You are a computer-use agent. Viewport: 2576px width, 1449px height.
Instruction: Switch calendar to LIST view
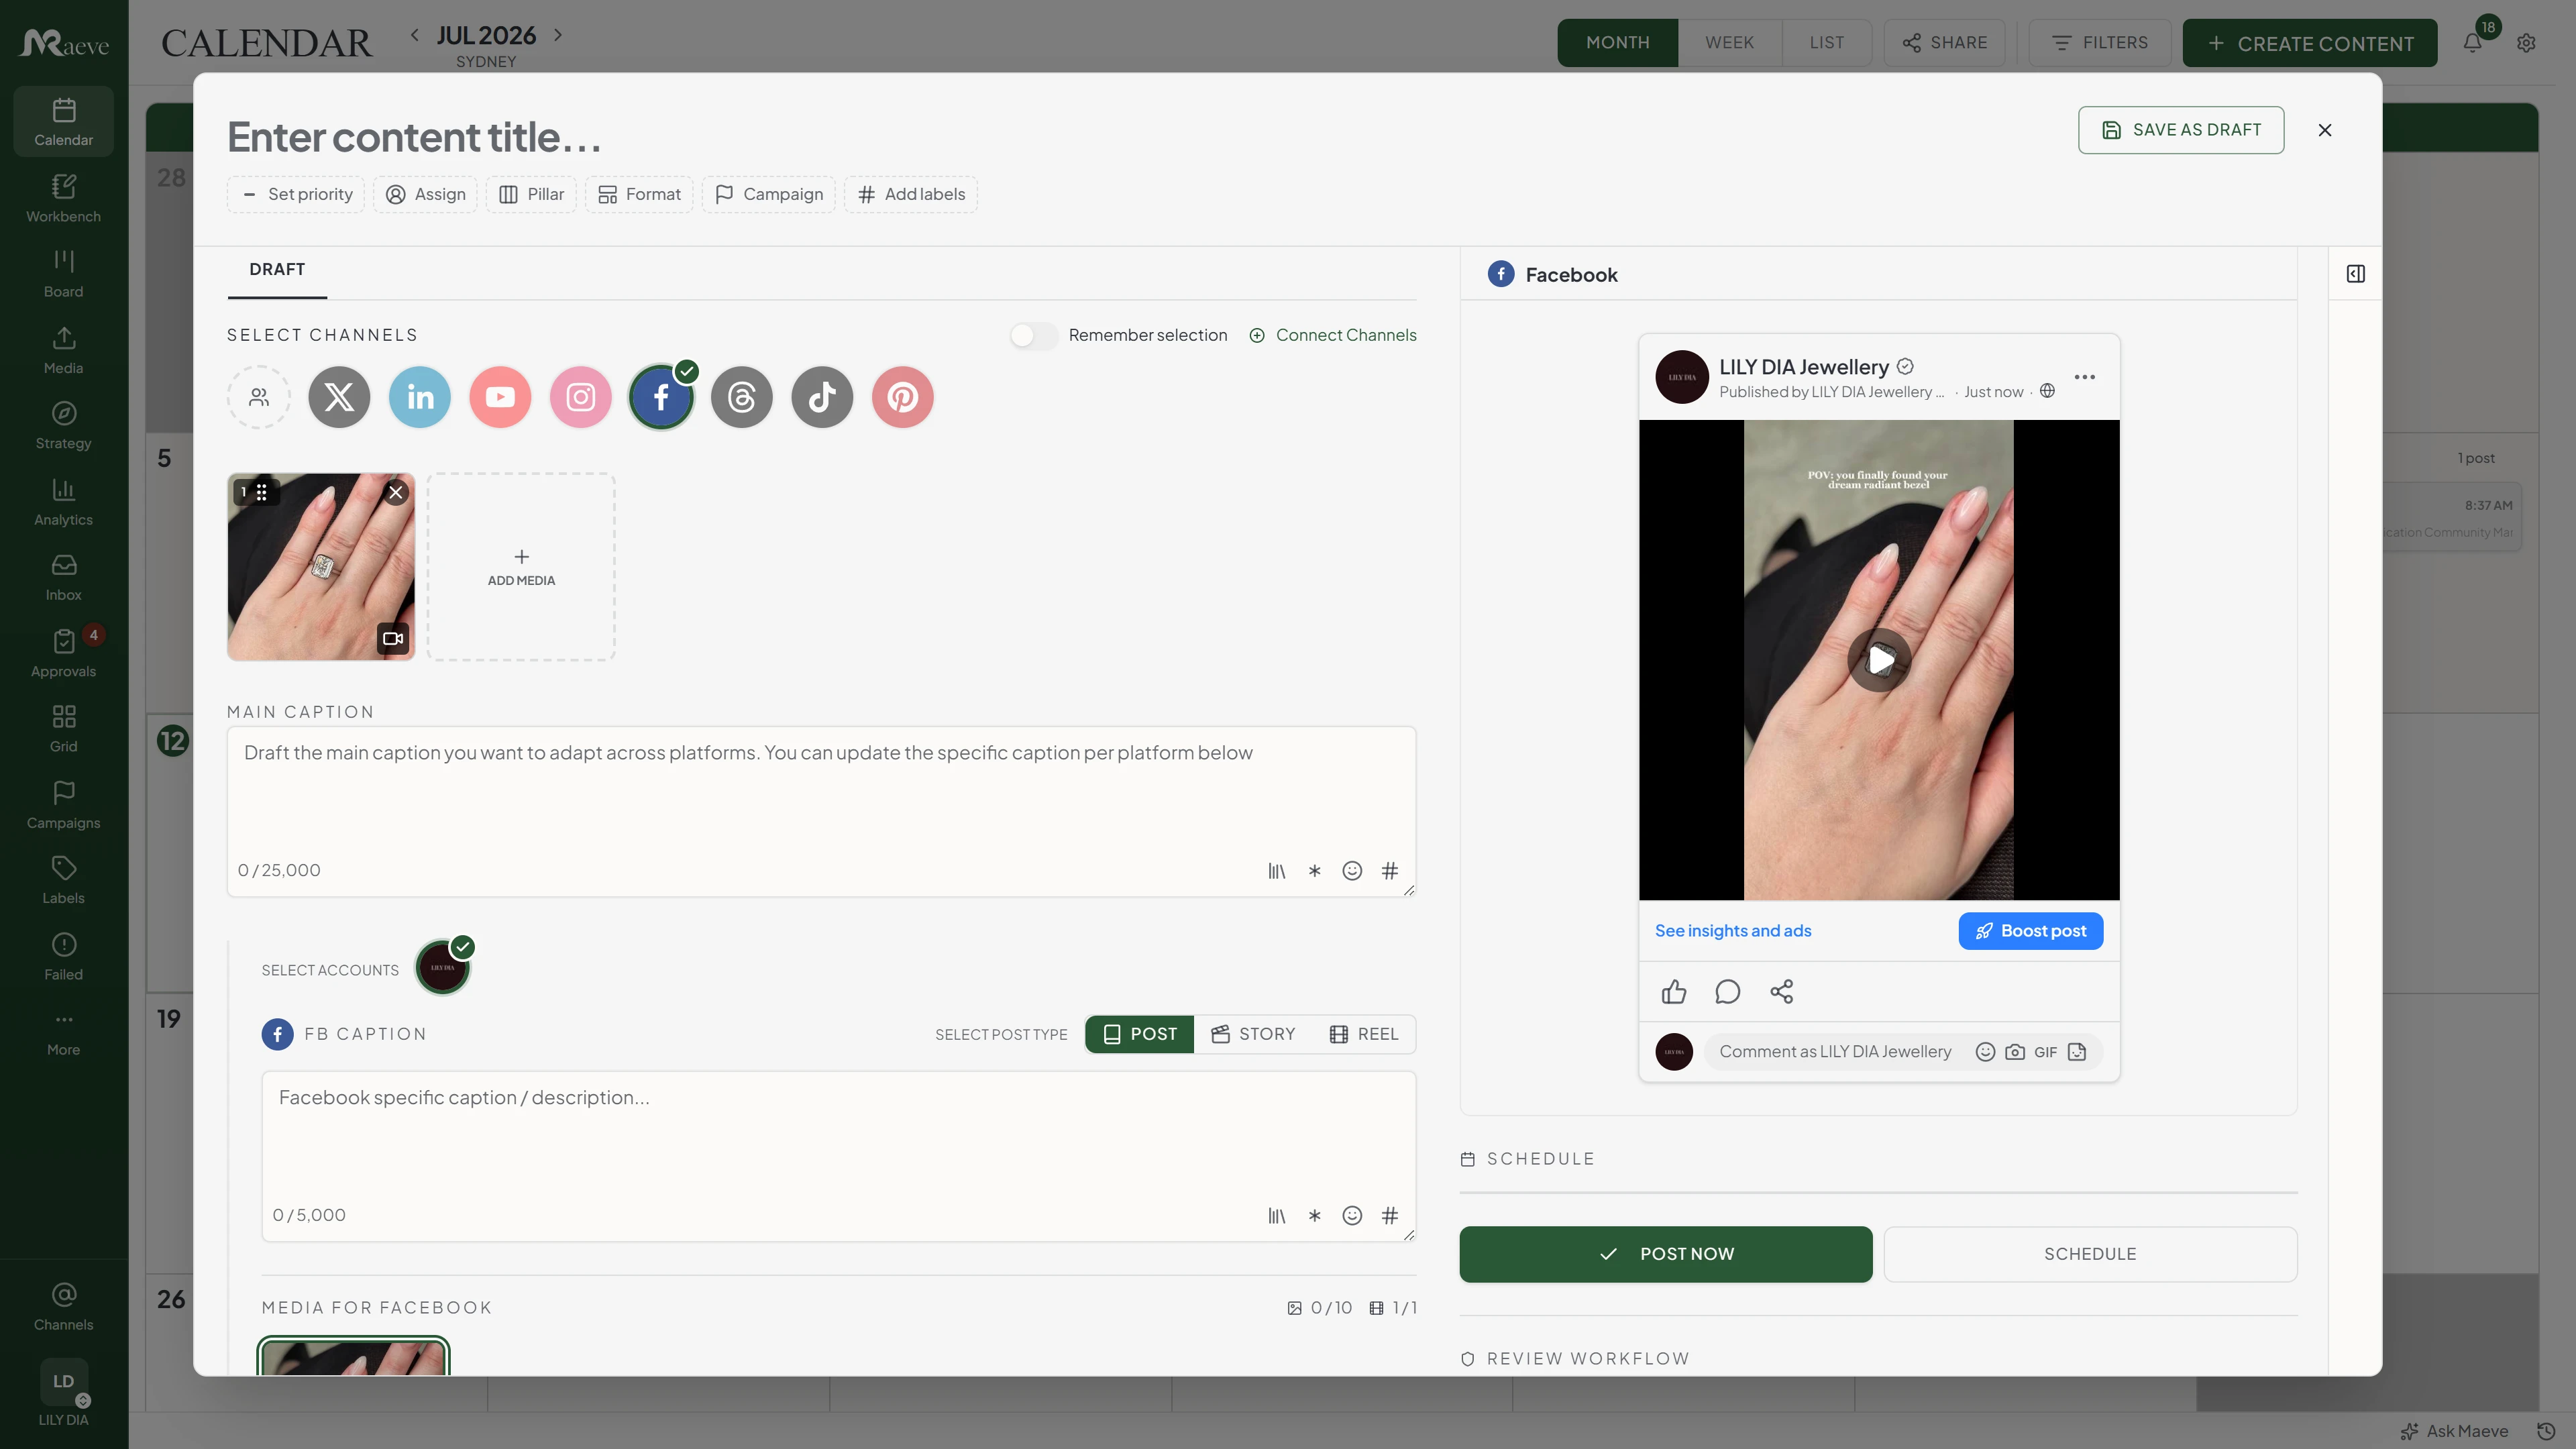1826,43
